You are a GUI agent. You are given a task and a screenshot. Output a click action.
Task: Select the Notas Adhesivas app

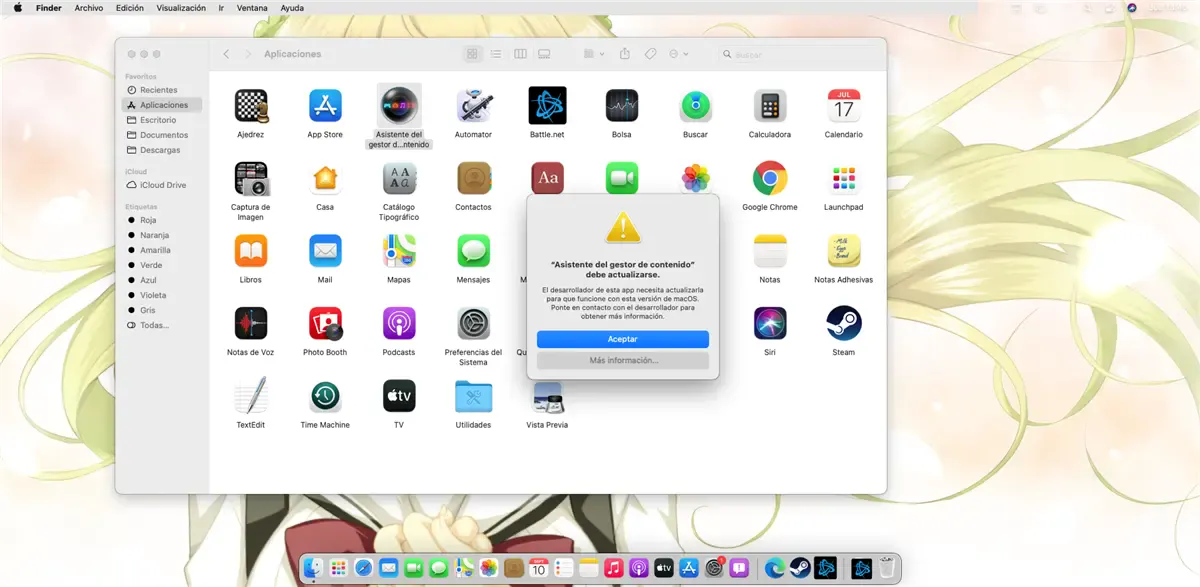click(x=844, y=251)
